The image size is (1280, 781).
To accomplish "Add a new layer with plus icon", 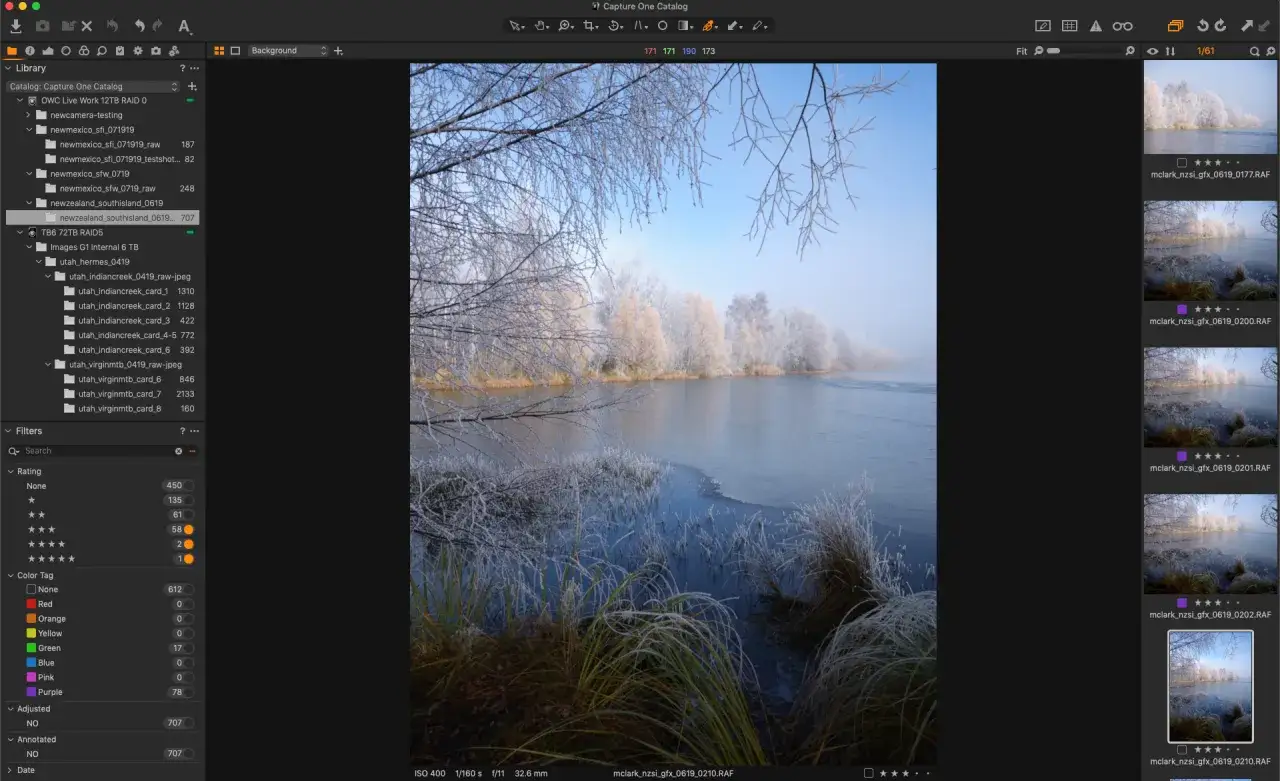I will point(338,50).
